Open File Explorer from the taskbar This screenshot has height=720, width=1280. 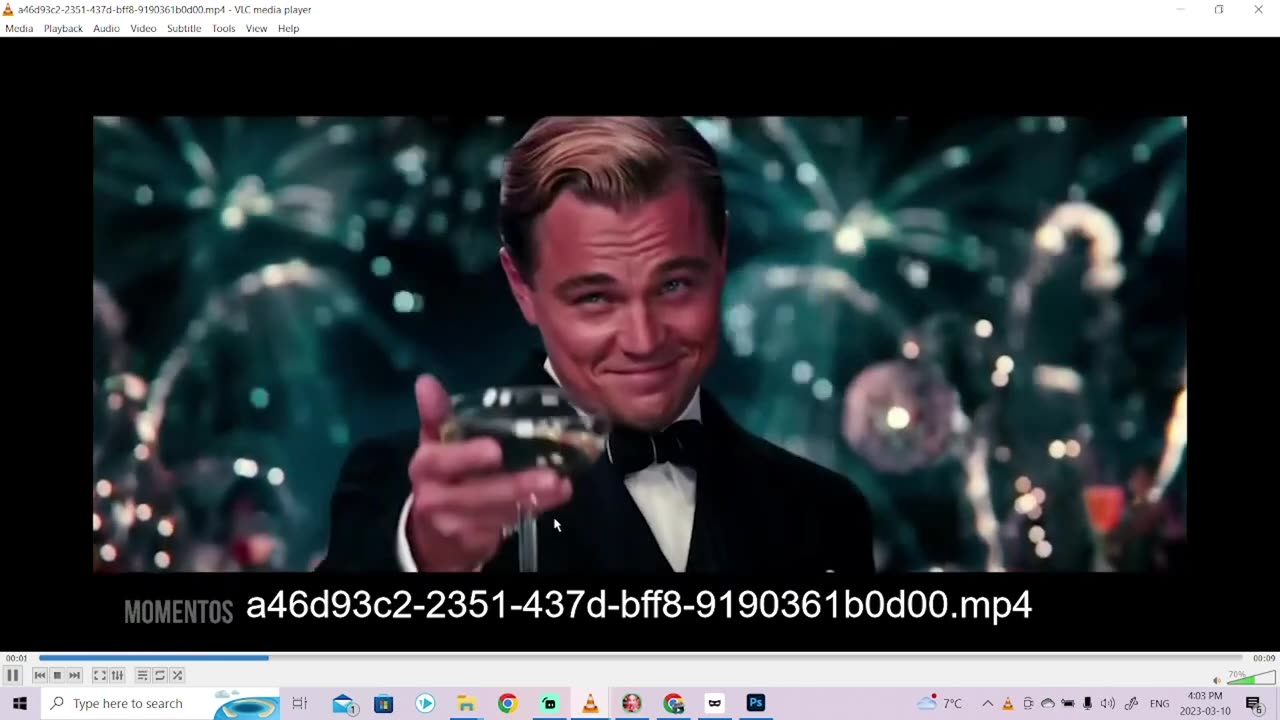tap(466, 703)
